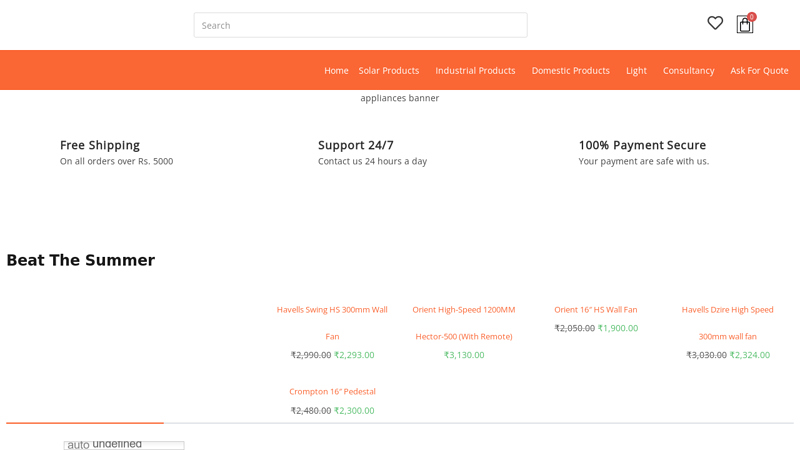Open the Consultancy menu item
The width and height of the screenshot is (800, 450).
point(688,71)
